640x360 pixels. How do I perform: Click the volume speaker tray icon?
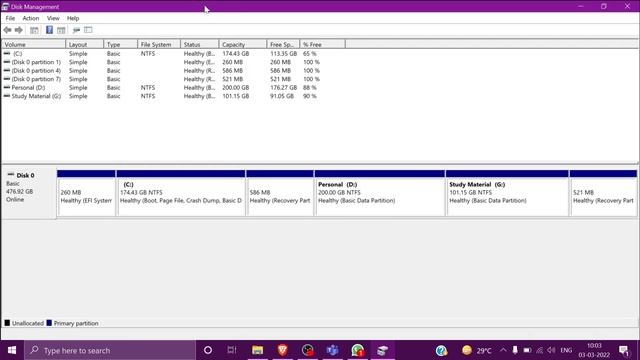(x=551, y=350)
